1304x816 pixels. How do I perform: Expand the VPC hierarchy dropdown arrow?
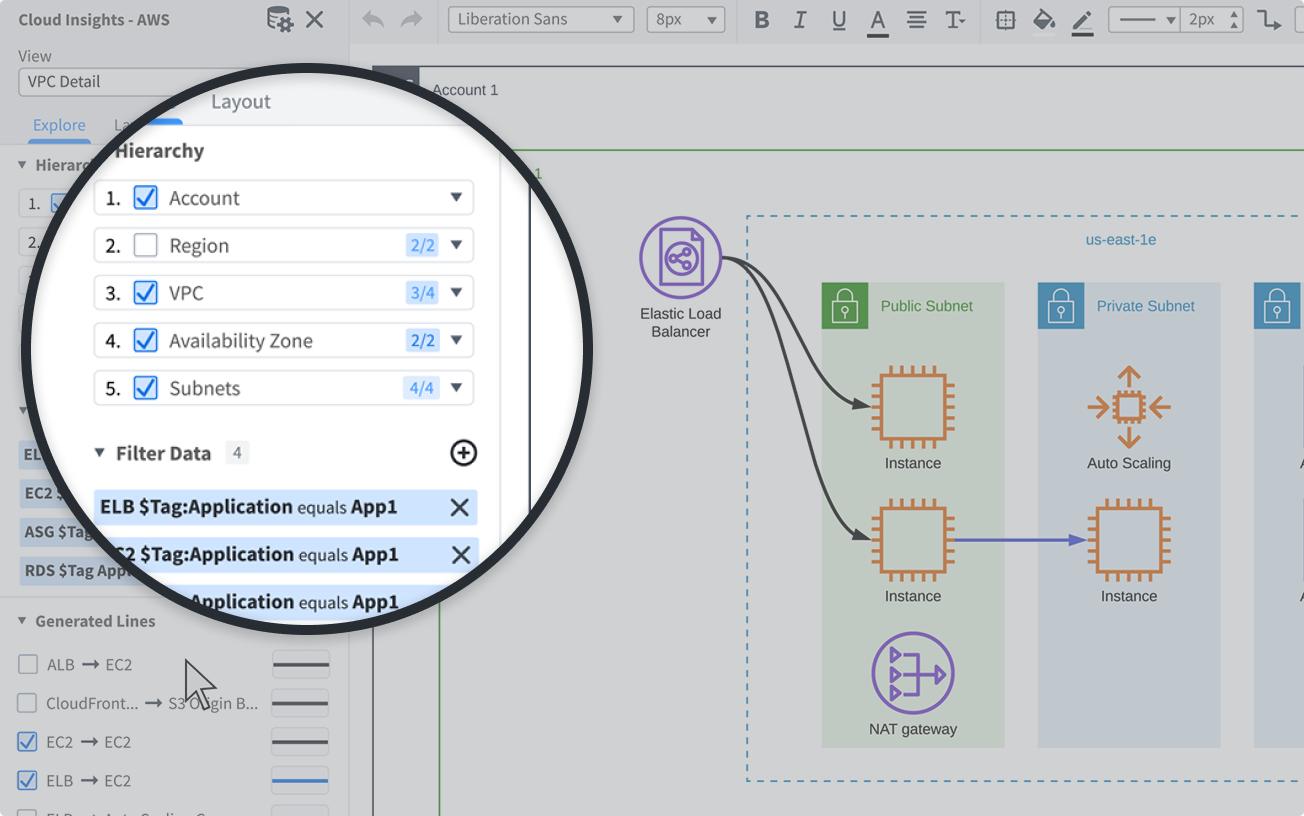[x=456, y=293]
